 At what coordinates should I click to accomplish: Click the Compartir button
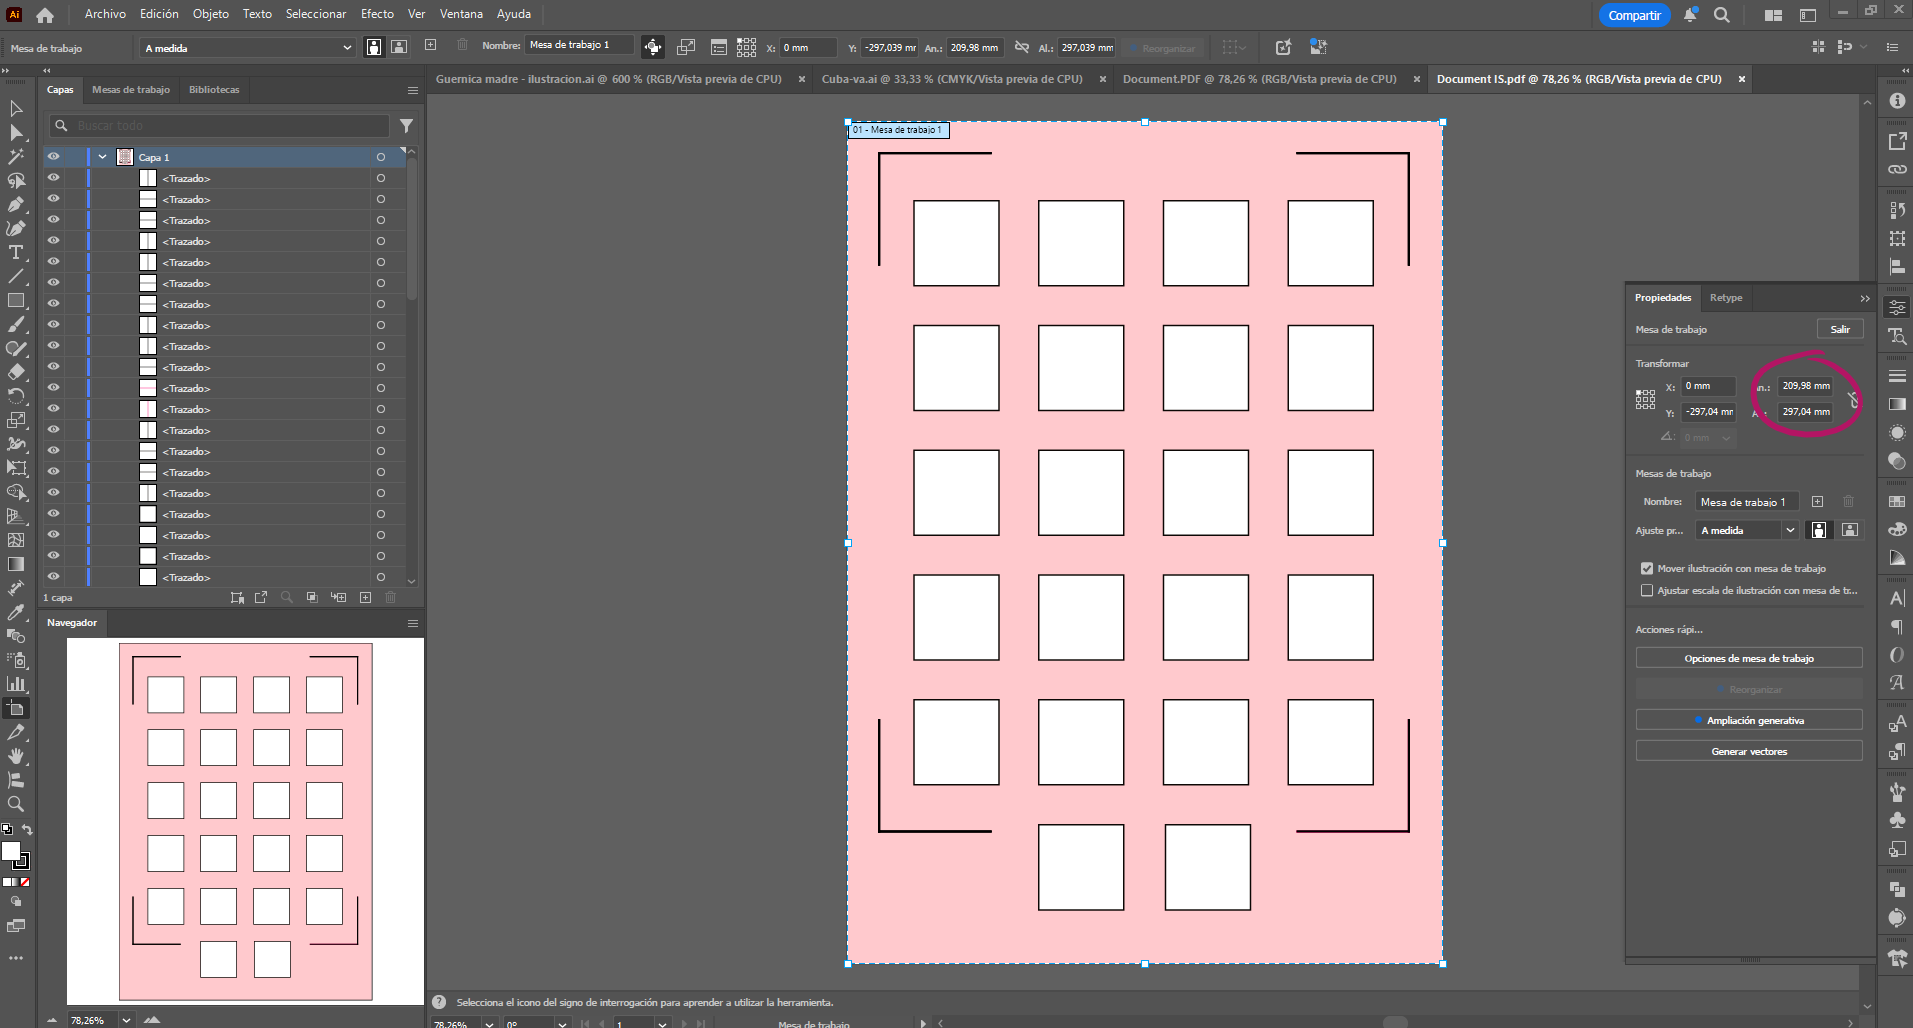click(1634, 15)
